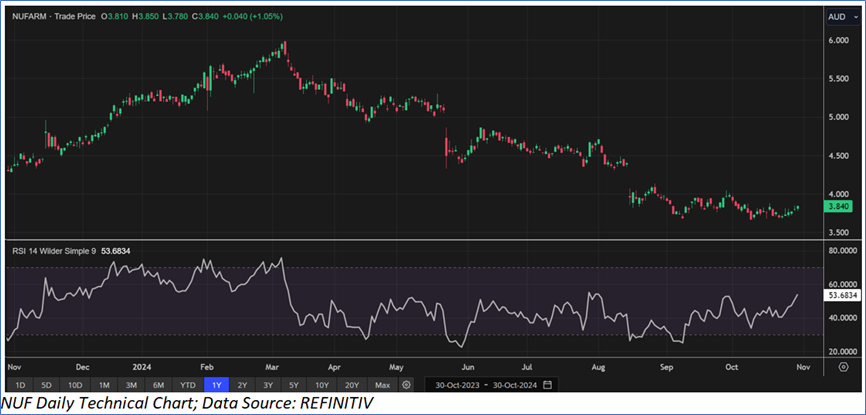Click the RSI 14 Wilder Simple 9 label
The width and height of the screenshot is (866, 415).
tap(53, 251)
